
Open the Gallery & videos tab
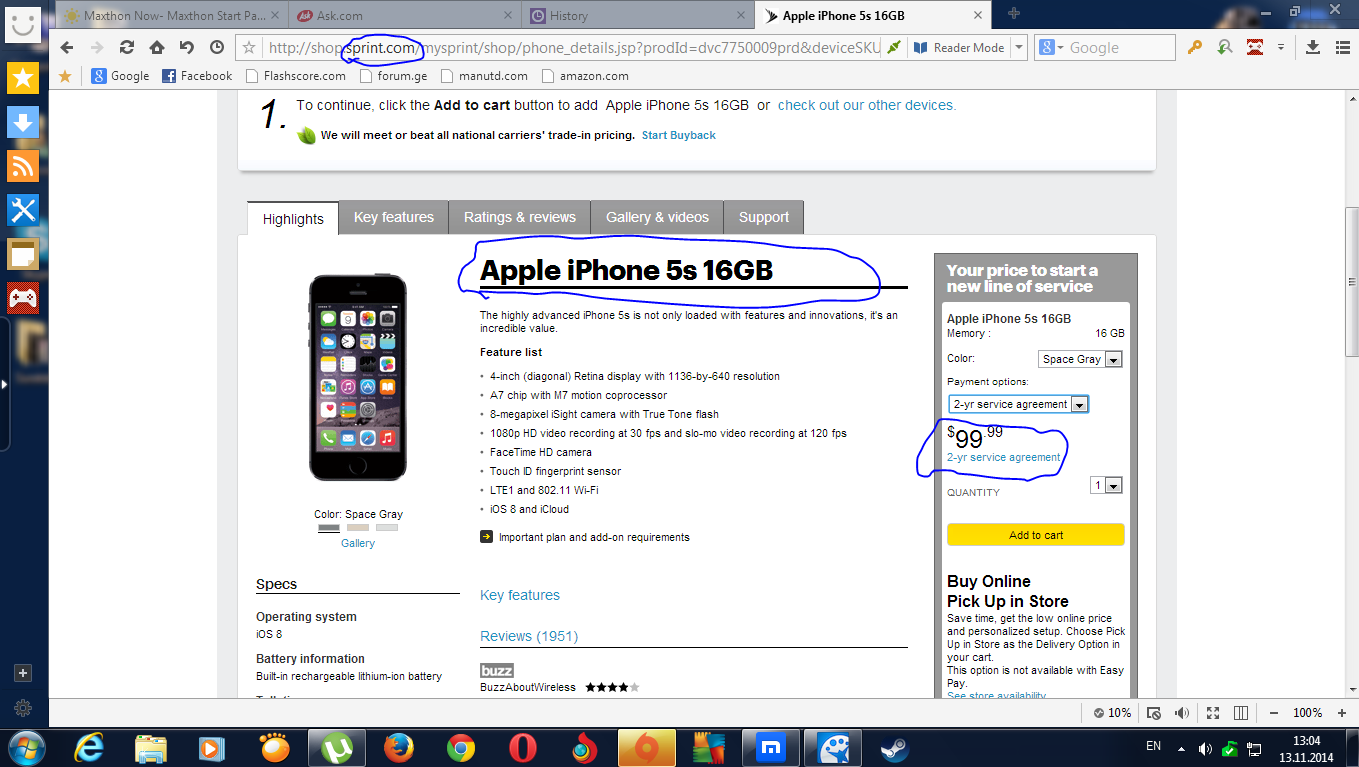click(x=657, y=217)
